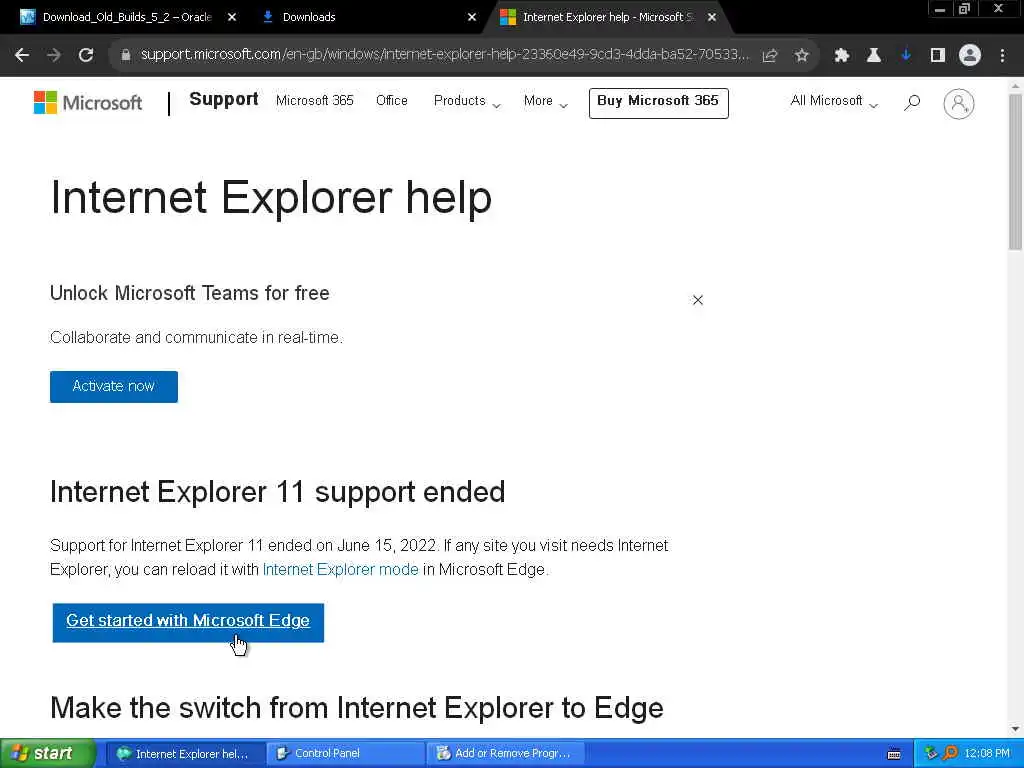Toggle the browser side panel
The width and height of the screenshot is (1024, 768).
point(938,56)
